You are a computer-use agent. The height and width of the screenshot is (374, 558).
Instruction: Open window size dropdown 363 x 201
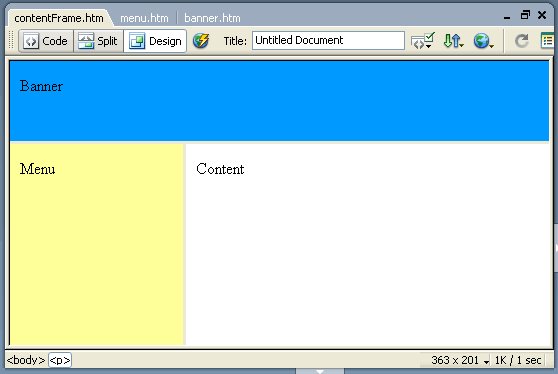click(460, 360)
